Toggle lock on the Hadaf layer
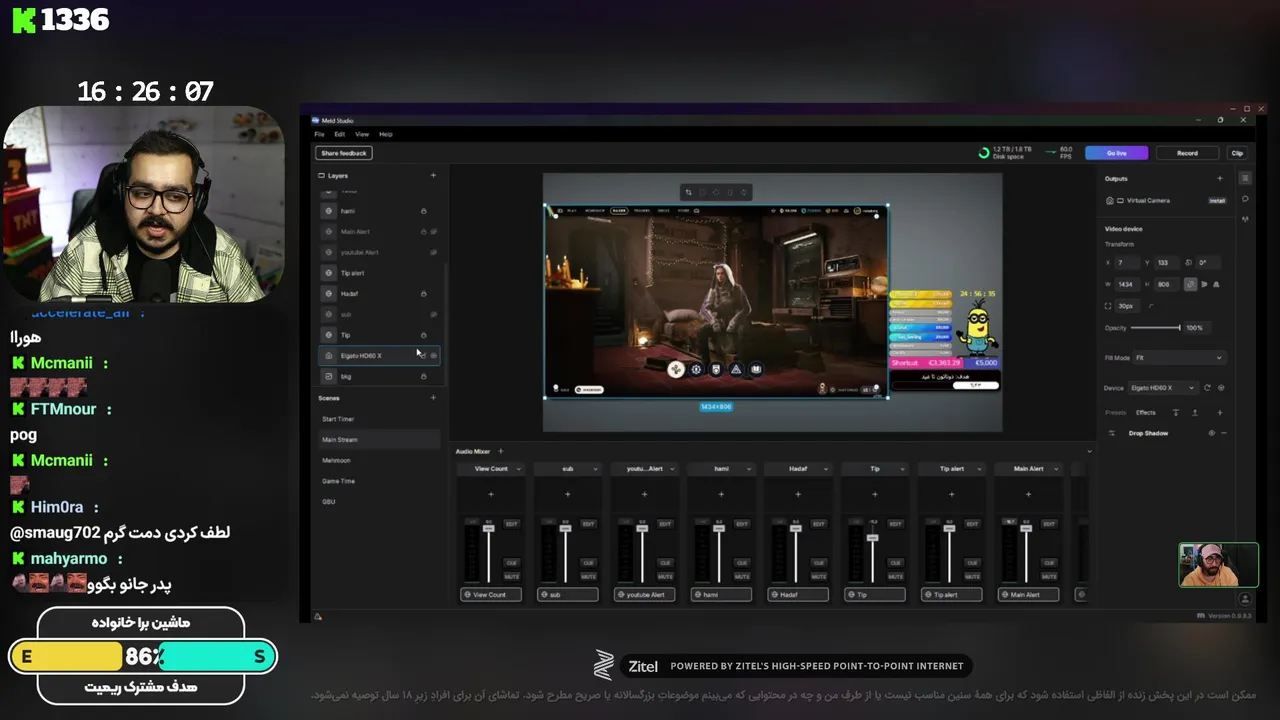This screenshot has width=1280, height=720. coord(423,293)
